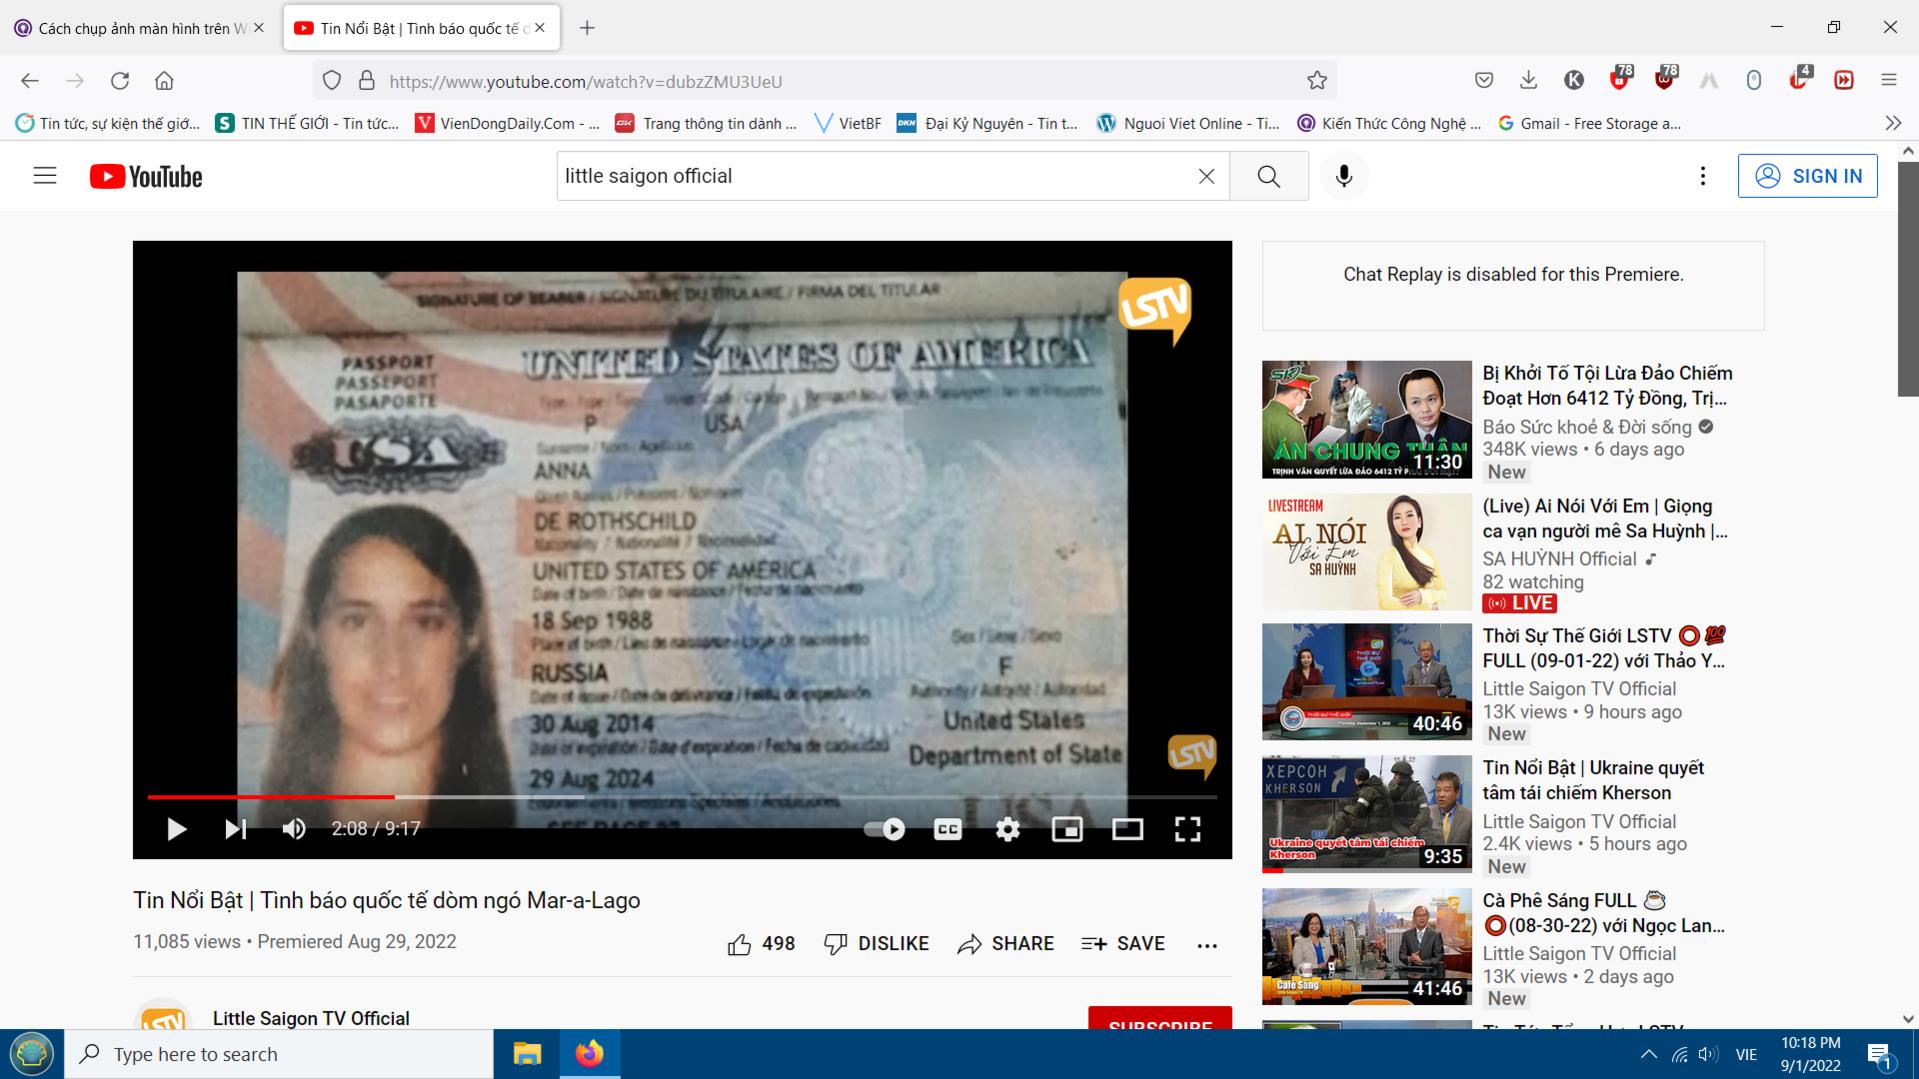Show hidden tray icons chevron
Viewport: 1919px width, 1079px height.
[x=1649, y=1054]
